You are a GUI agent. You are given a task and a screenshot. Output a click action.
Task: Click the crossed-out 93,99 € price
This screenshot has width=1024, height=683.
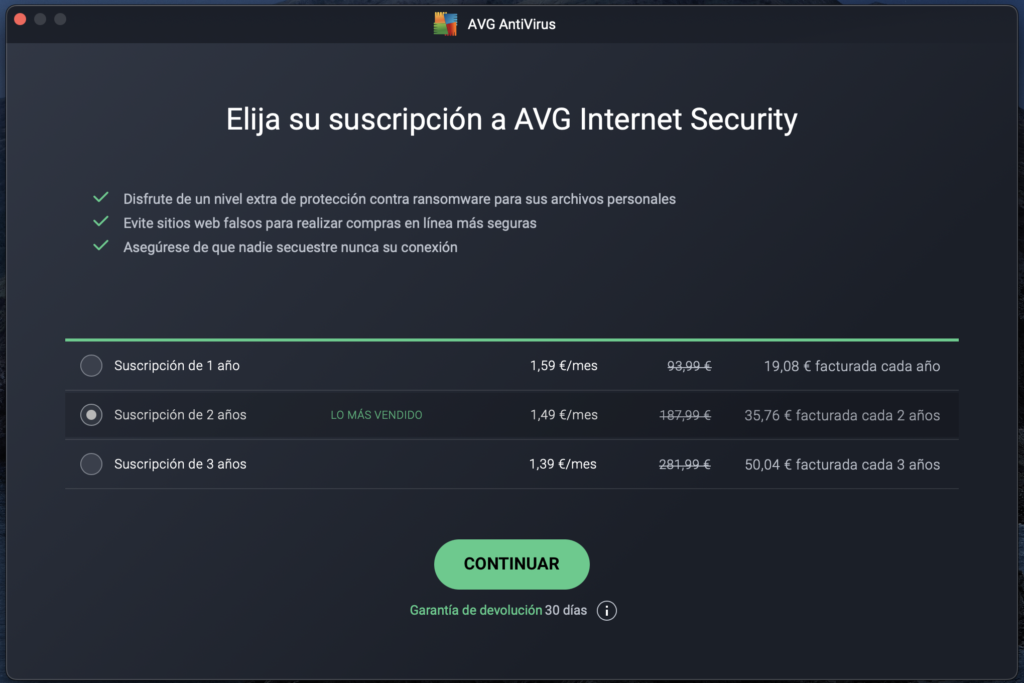click(x=689, y=366)
